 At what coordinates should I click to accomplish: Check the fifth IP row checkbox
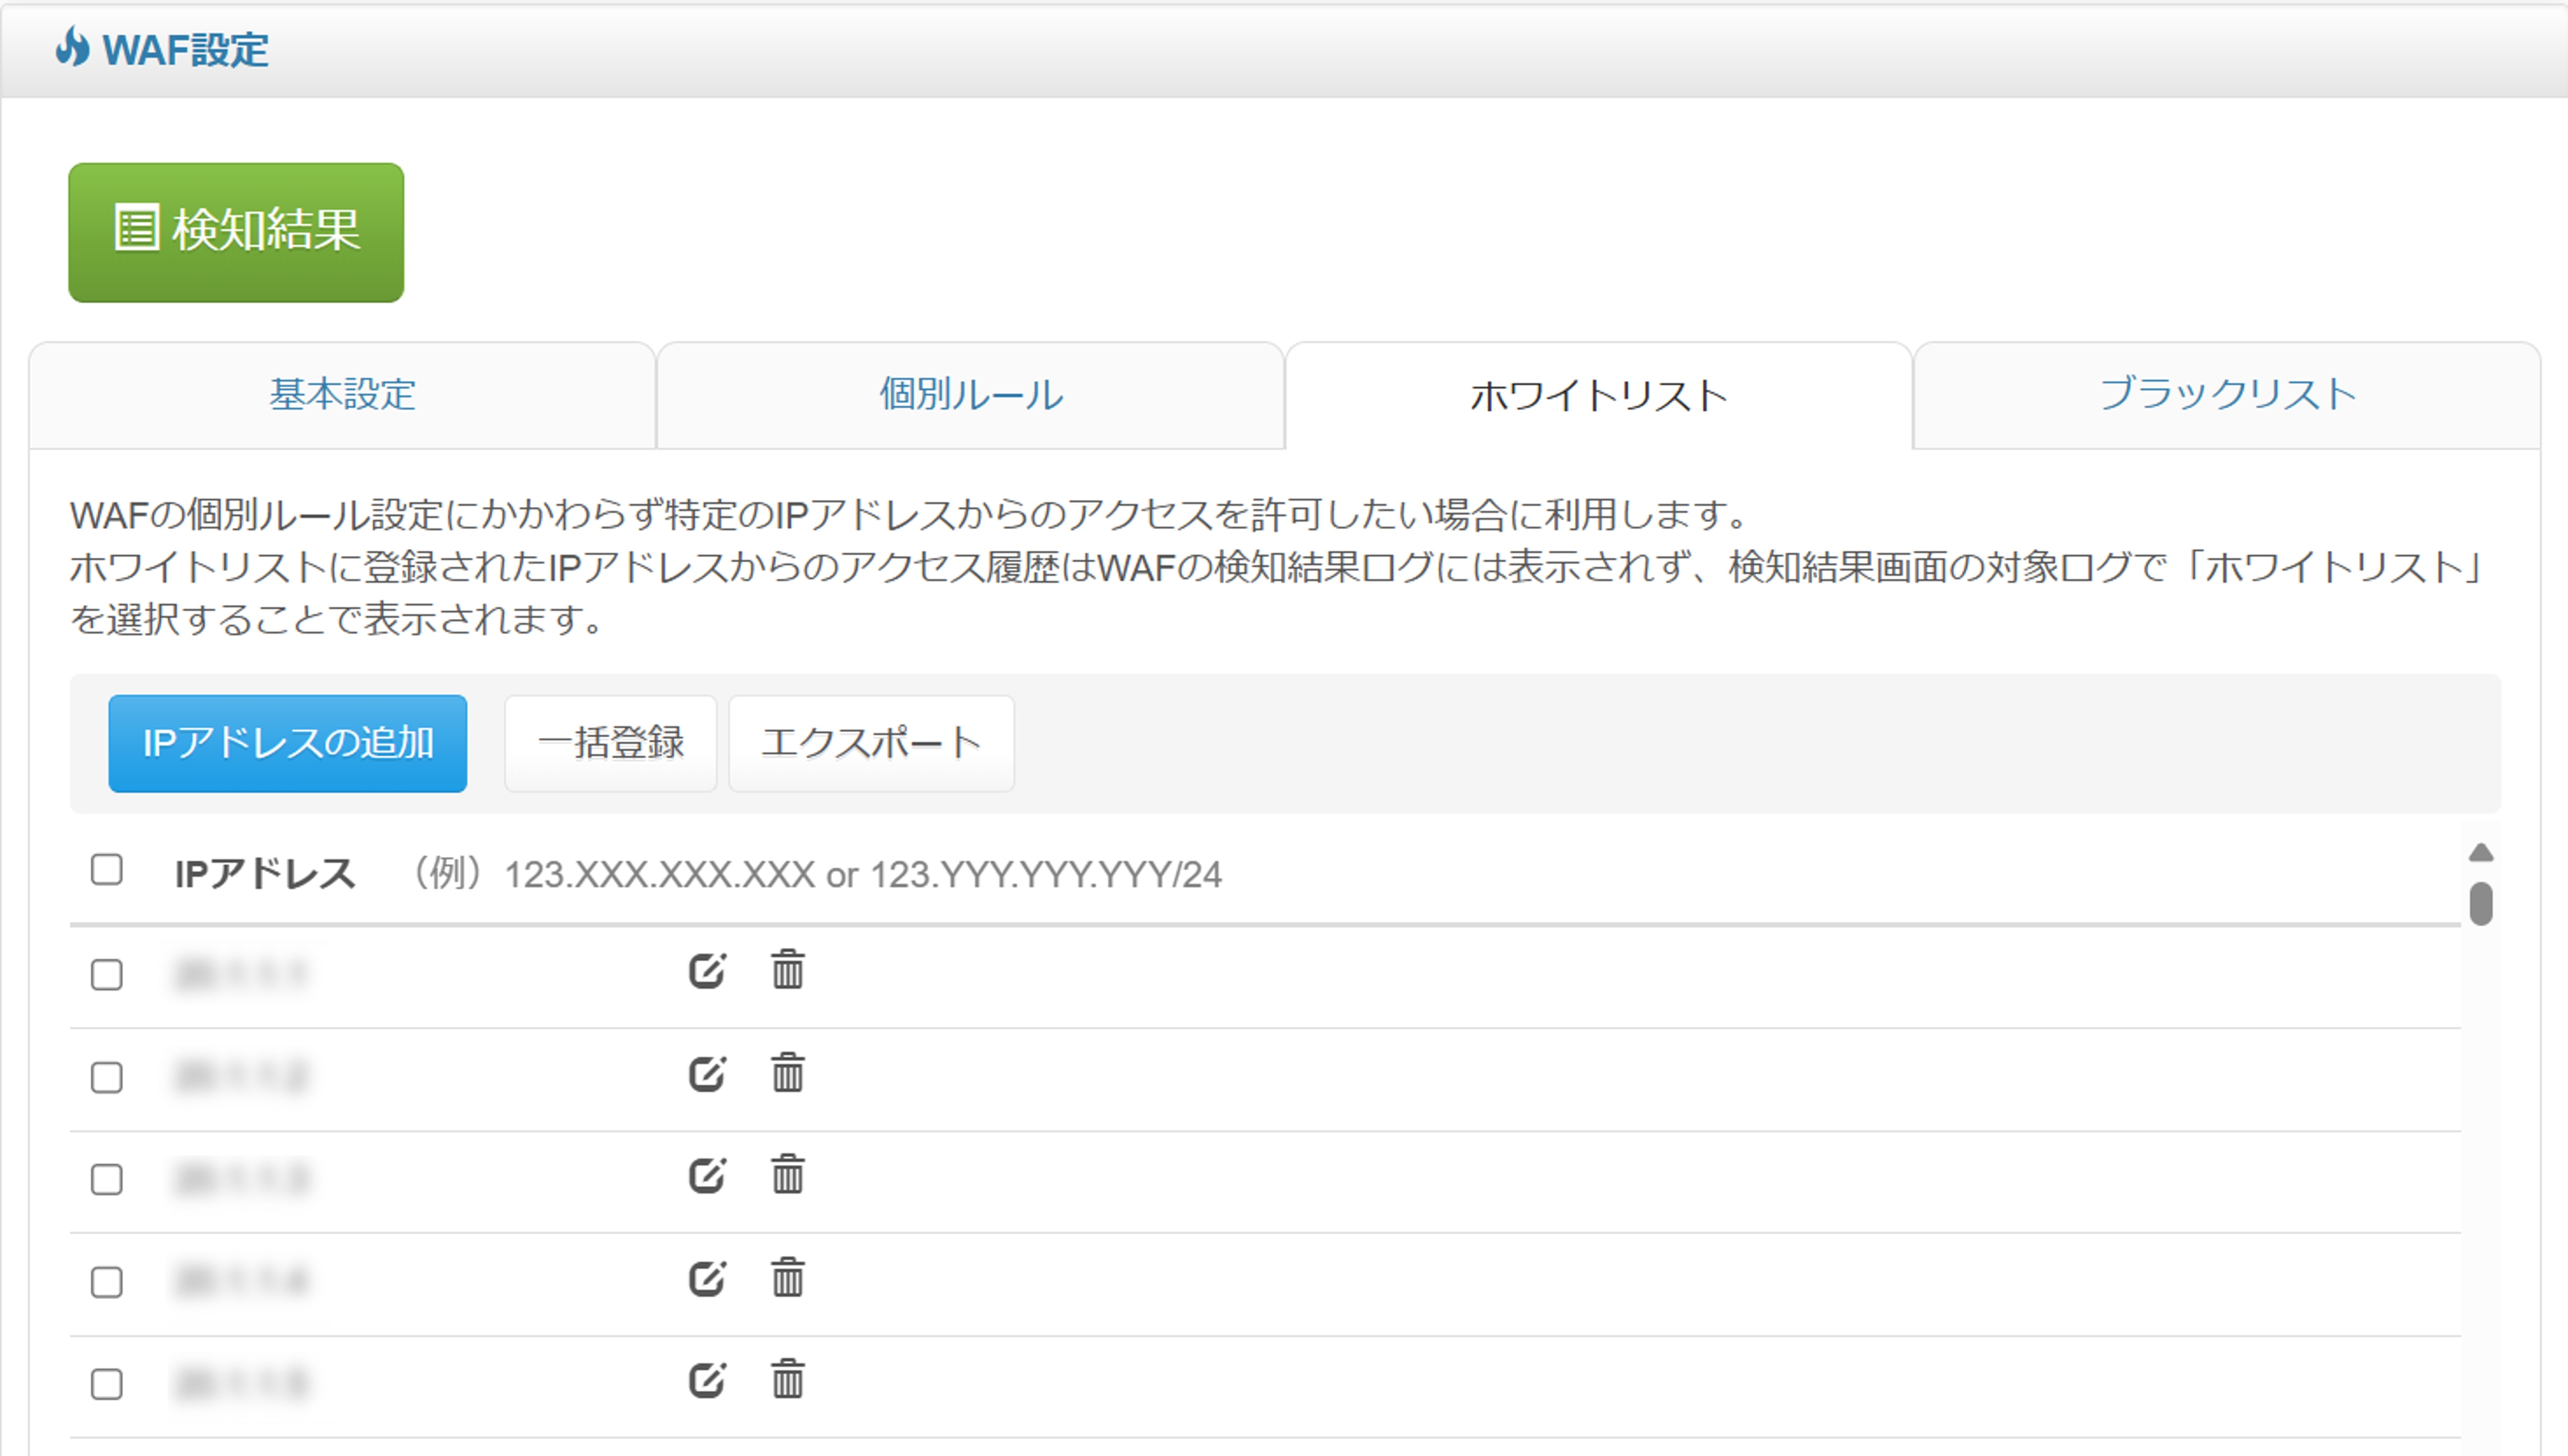107,1384
